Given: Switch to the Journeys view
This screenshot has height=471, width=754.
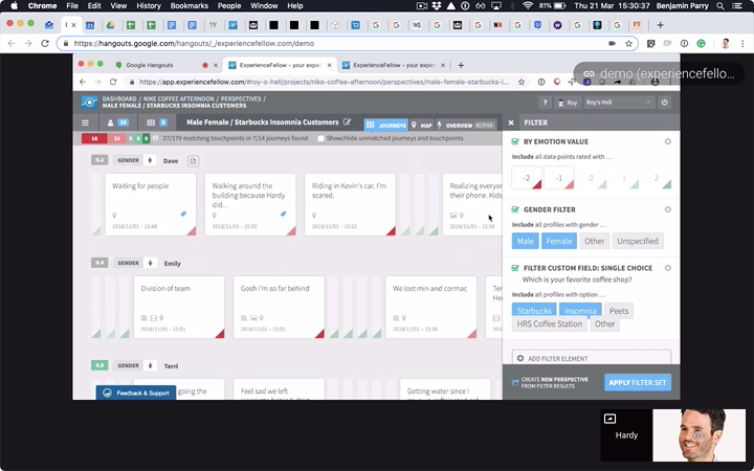Looking at the screenshot, I should click(386, 125).
